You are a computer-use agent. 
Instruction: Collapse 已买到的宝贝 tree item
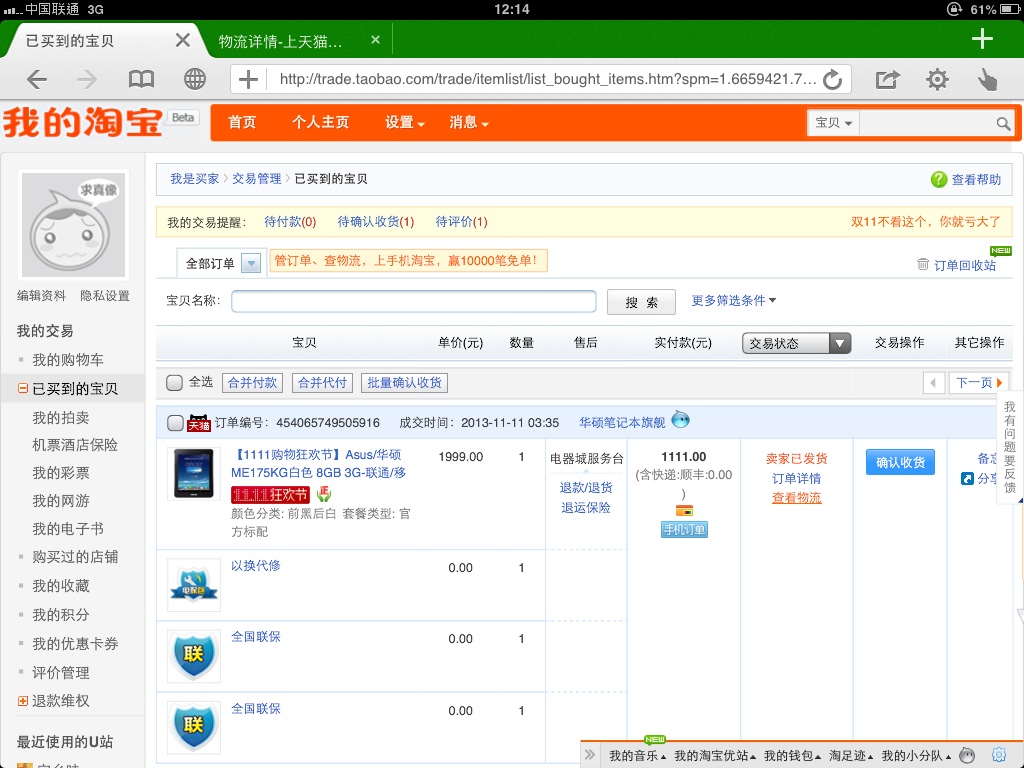pos(23,389)
